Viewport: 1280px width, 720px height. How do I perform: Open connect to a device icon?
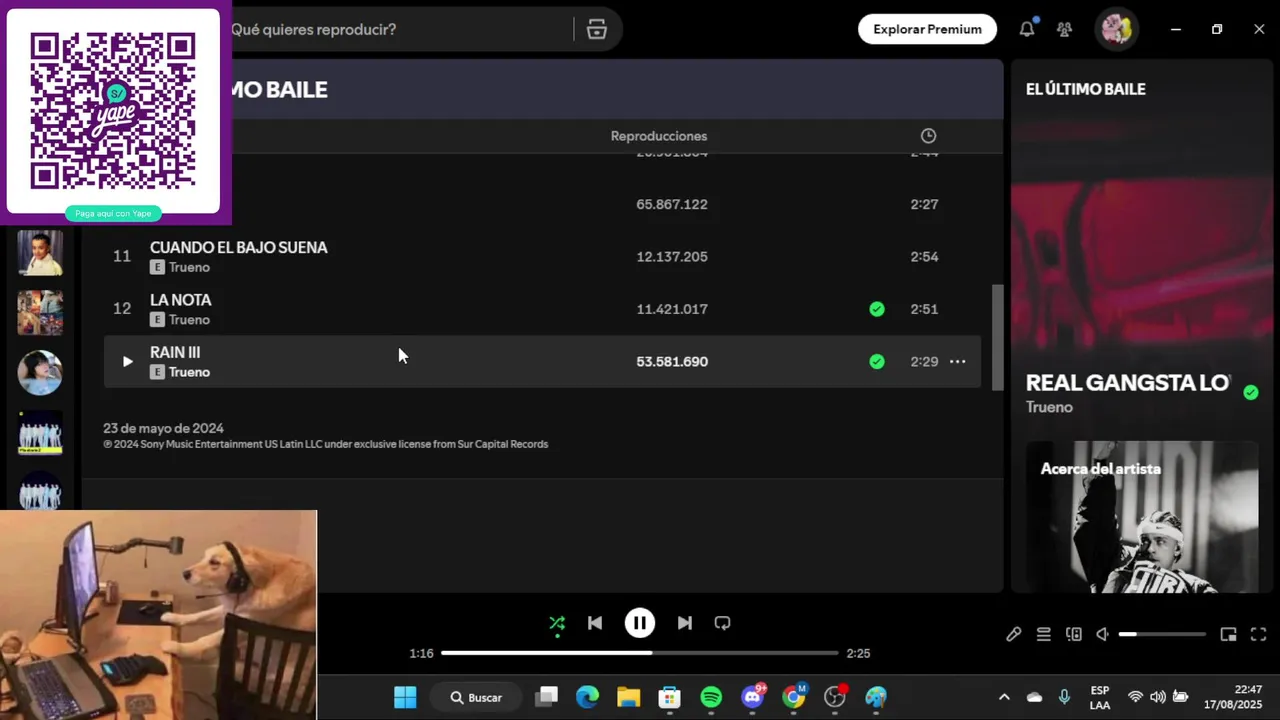point(1073,634)
